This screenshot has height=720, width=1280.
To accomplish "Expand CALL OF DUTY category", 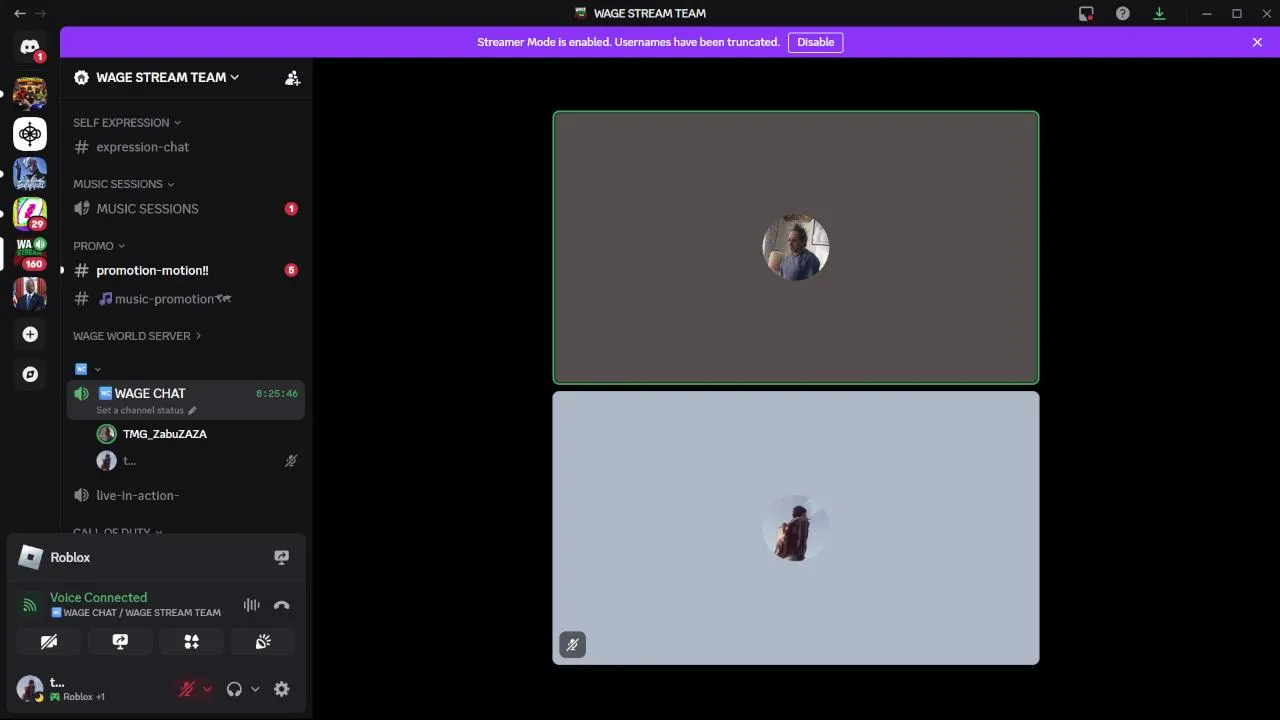I will point(118,532).
